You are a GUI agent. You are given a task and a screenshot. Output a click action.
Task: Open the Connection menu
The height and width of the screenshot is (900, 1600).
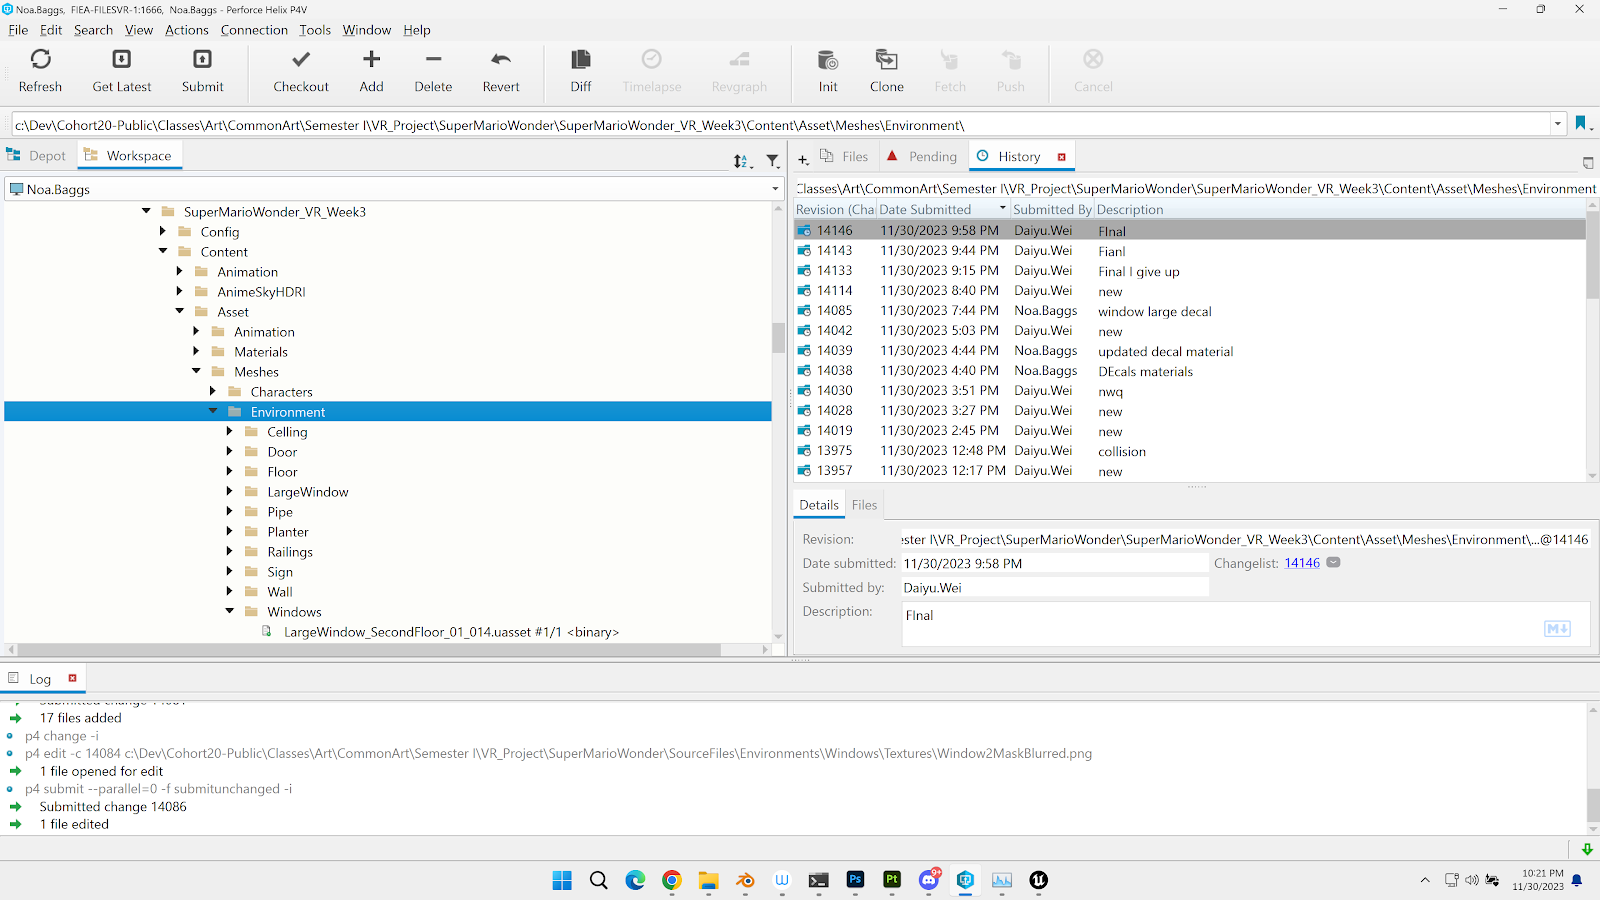point(254,30)
